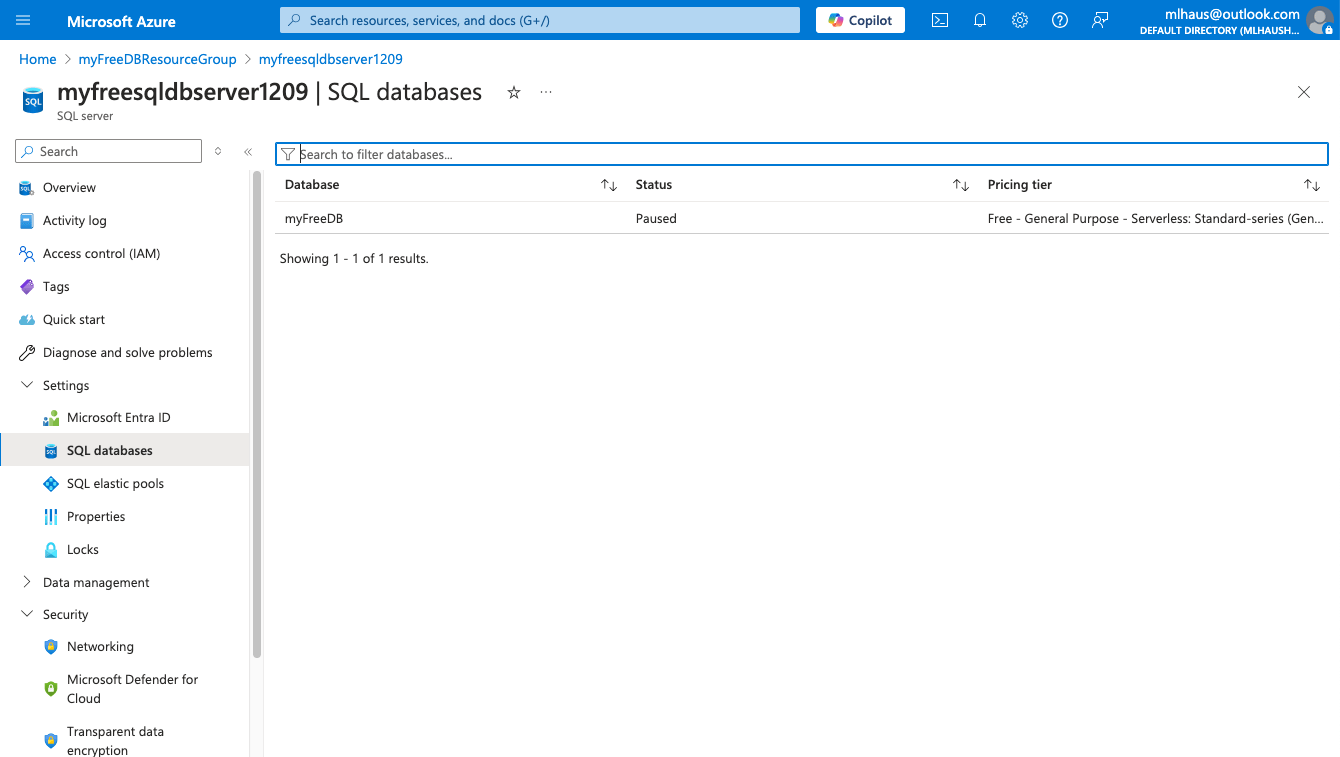1340x757 pixels.
Task: Click the up/down arrows beside sidebar search
Action: (x=218, y=152)
